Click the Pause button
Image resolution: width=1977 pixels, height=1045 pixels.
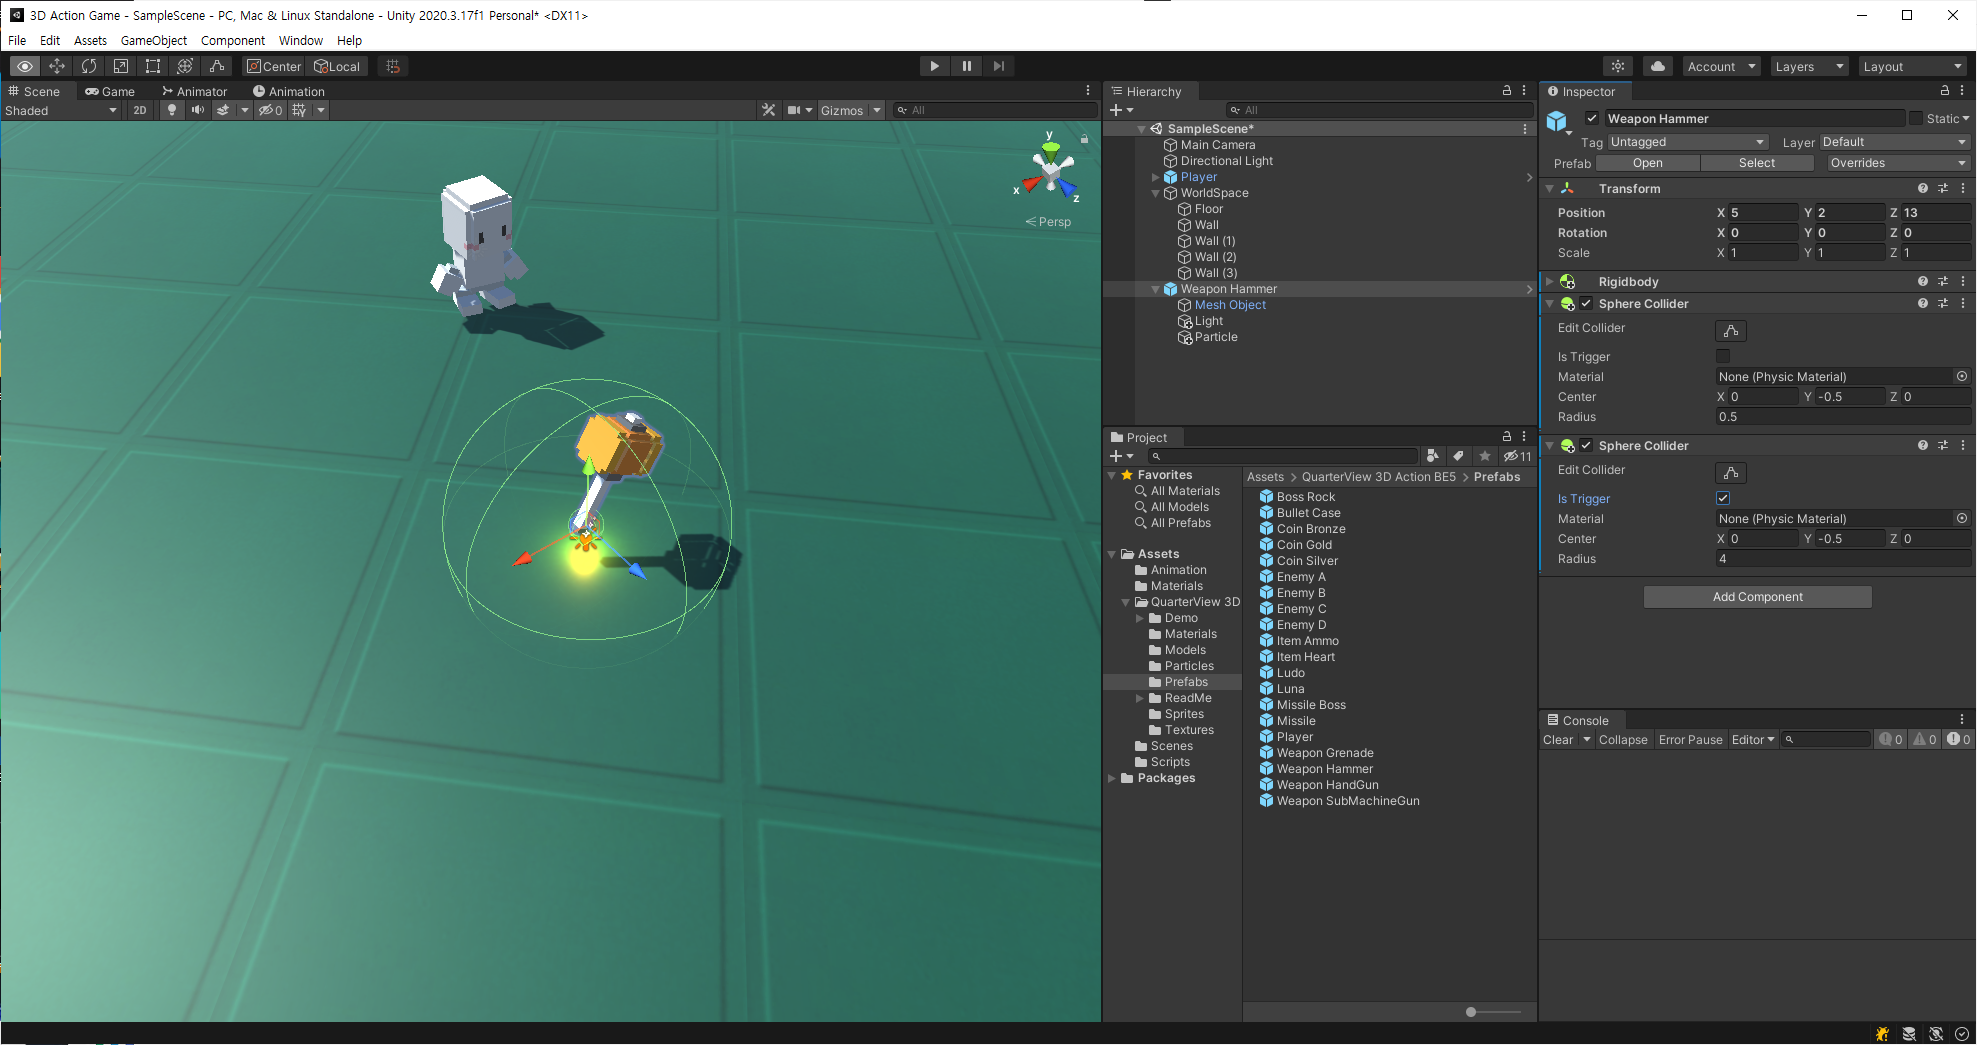pos(967,66)
